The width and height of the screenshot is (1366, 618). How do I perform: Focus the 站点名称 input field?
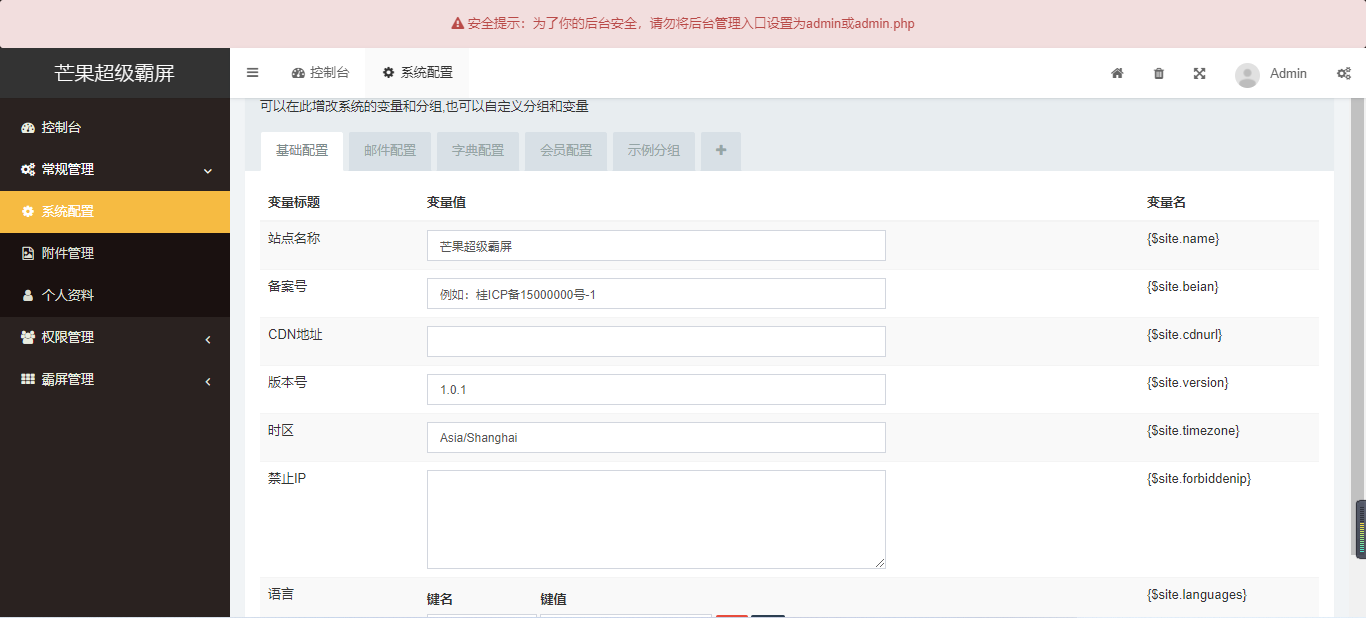click(656, 246)
